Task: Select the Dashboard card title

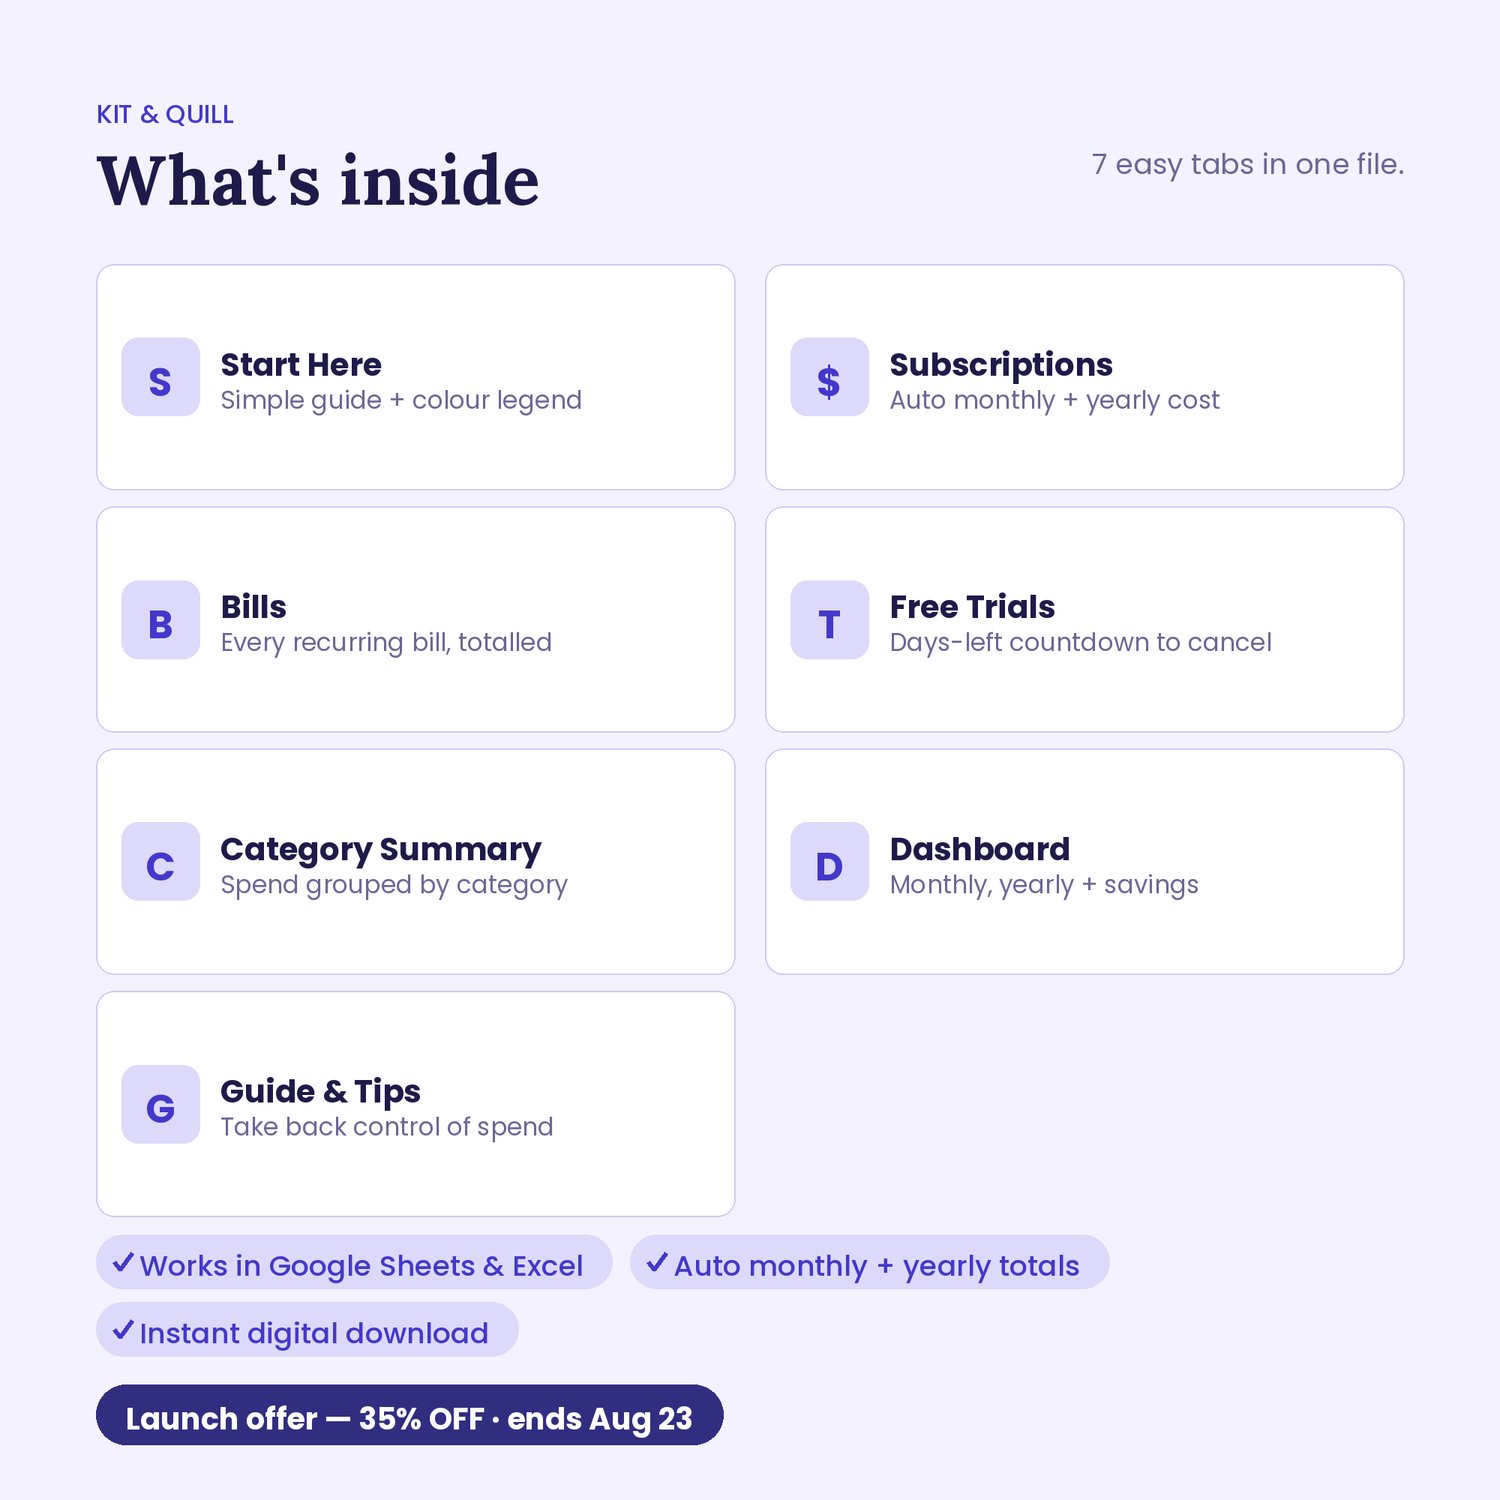Action: click(x=980, y=849)
